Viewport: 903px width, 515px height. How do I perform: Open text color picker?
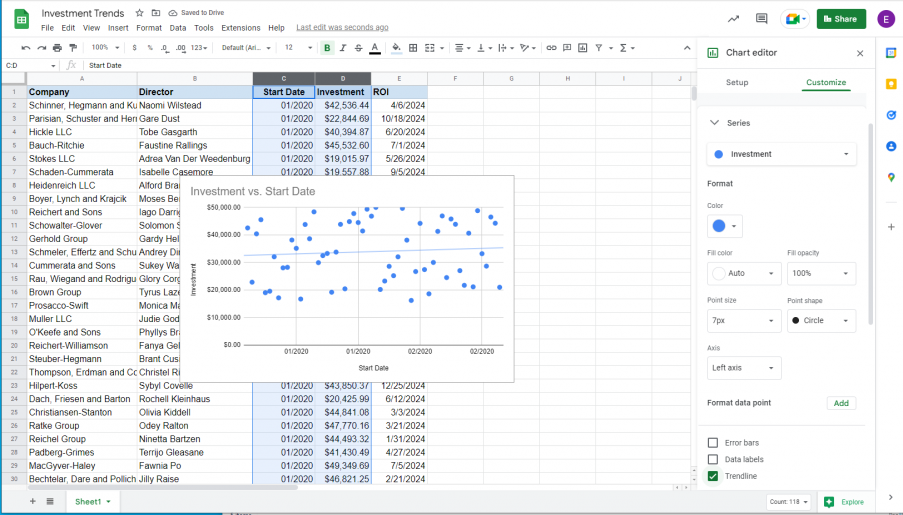point(374,48)
